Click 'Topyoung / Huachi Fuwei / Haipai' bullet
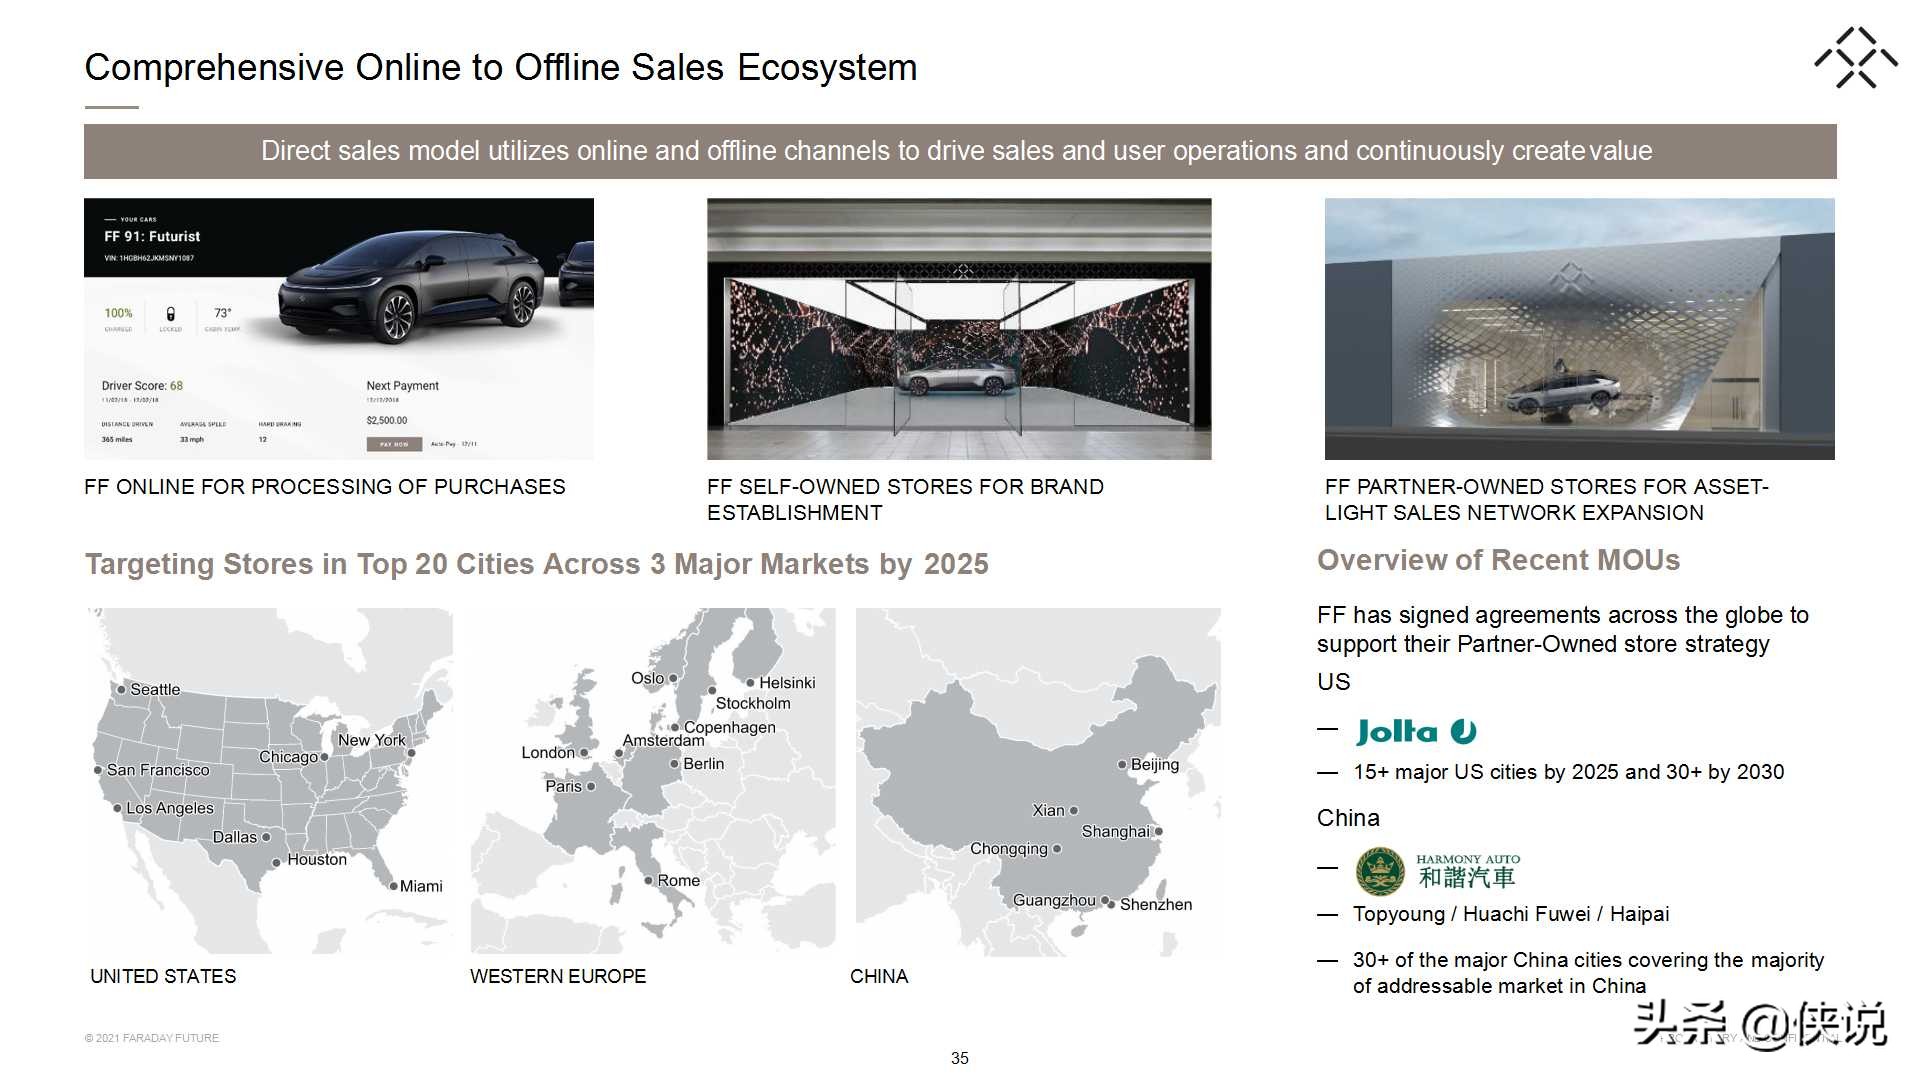The height and width of the screenshot is (1080, 1920). (x=1511, y=914)
